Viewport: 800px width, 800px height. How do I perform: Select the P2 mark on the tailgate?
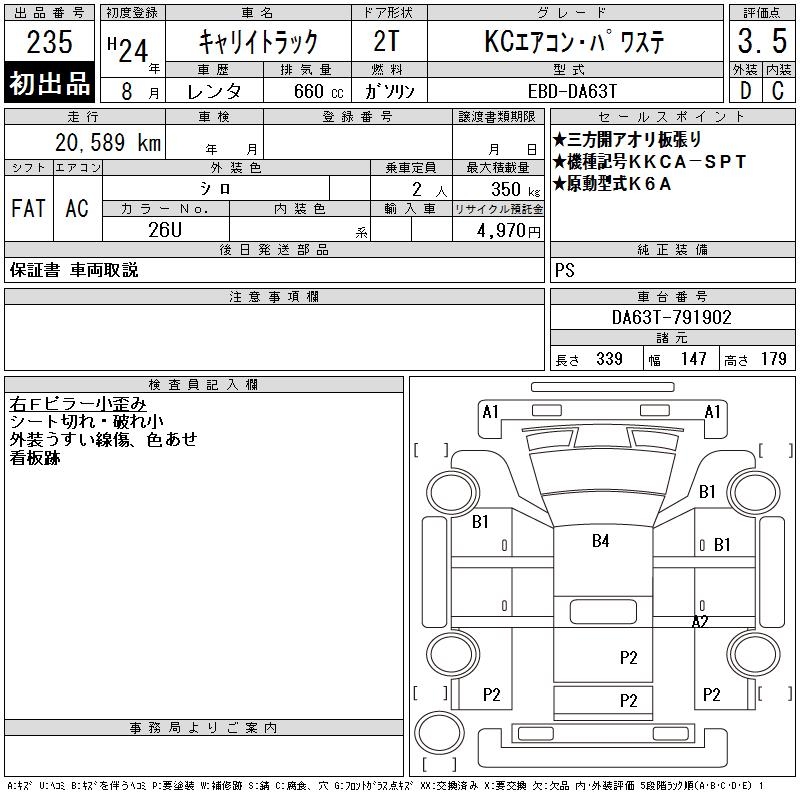coord(628,701)
